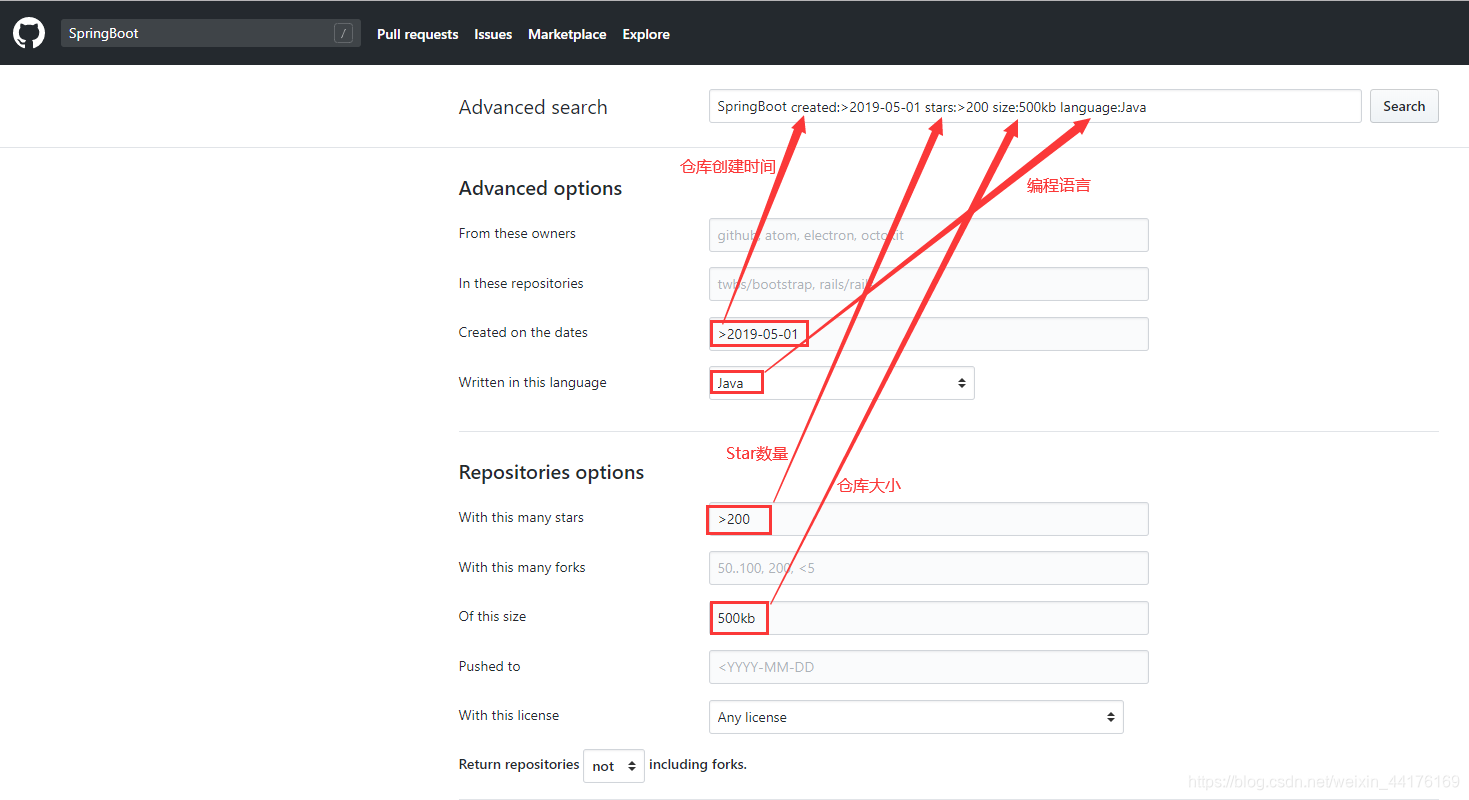Viewport: 1469px width, 800px height.
Task: Open Pull requests in the header
Action: point(417,34)
